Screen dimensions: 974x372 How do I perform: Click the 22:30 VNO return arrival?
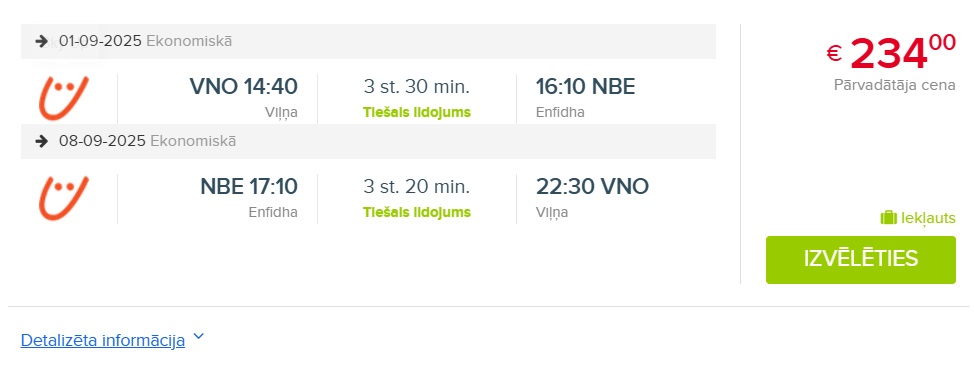point(593,186)
